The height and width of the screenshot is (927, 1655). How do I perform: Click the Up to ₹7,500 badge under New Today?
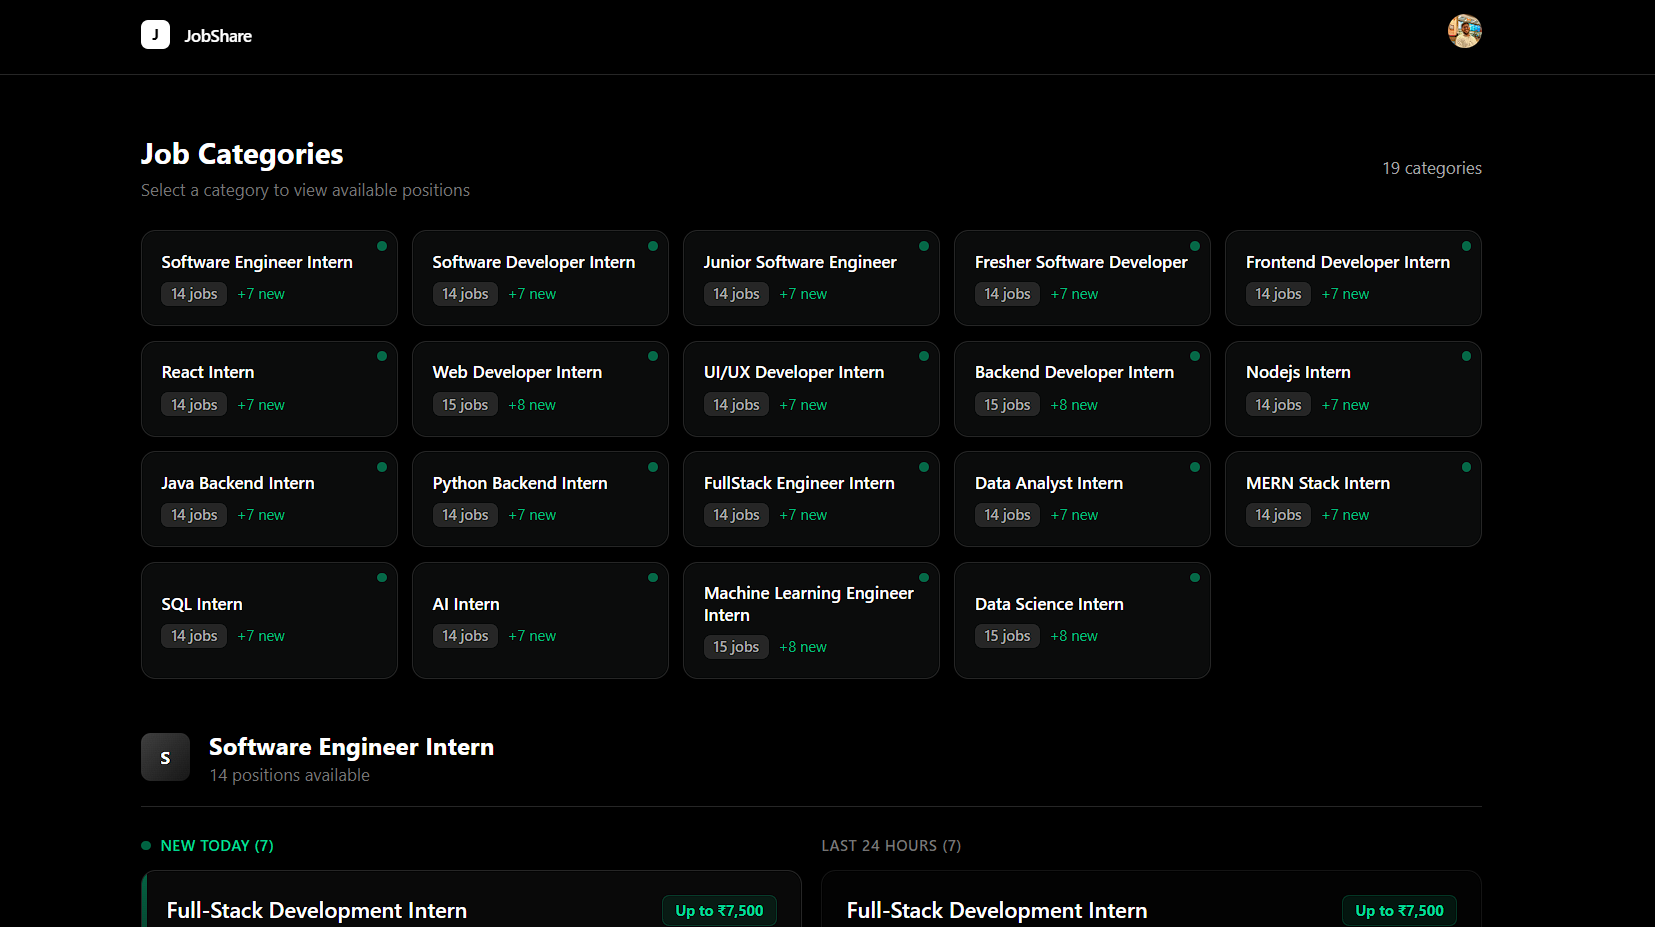point(719,911)
